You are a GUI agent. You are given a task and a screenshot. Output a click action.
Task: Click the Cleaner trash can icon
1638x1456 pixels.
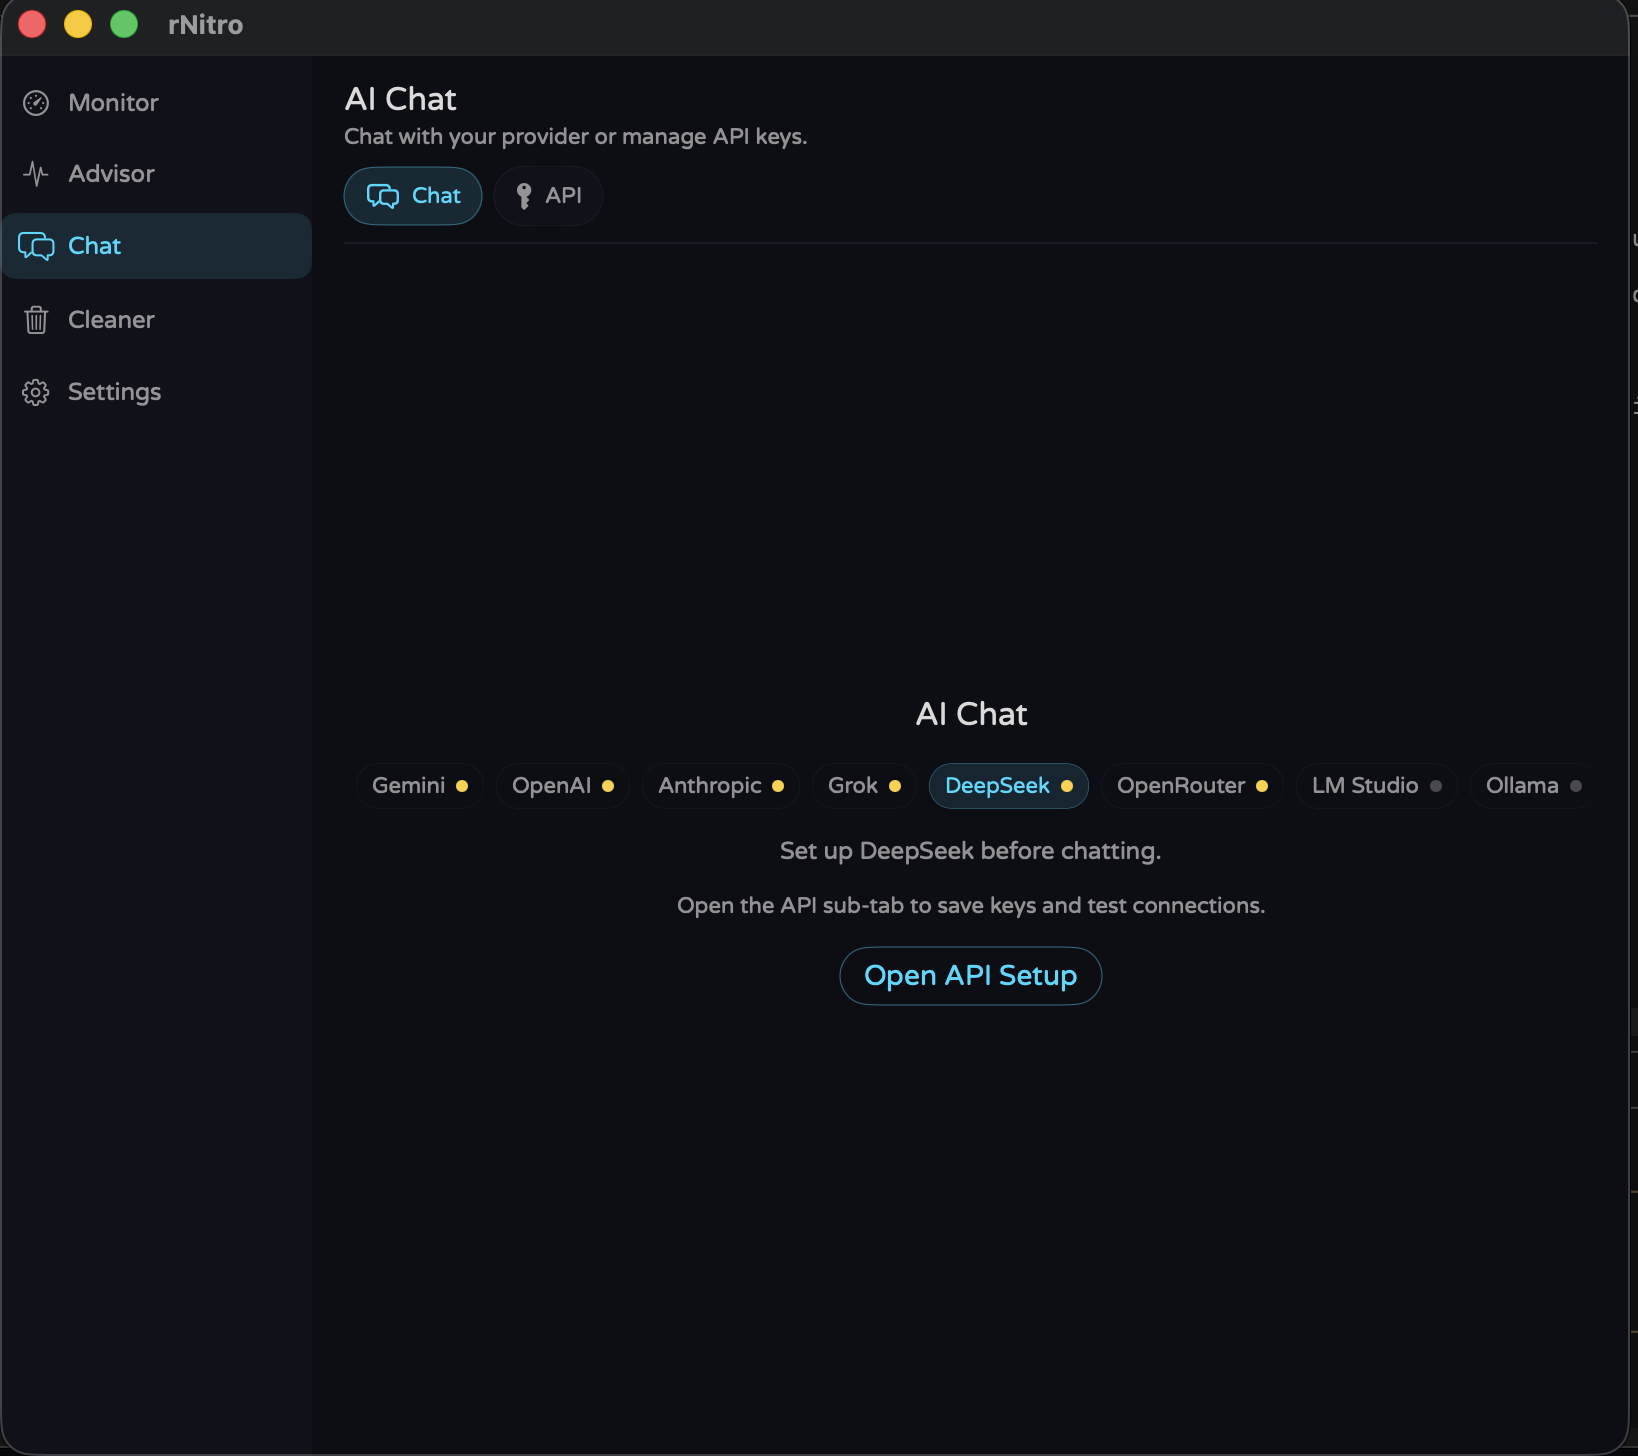pos(36,320)
